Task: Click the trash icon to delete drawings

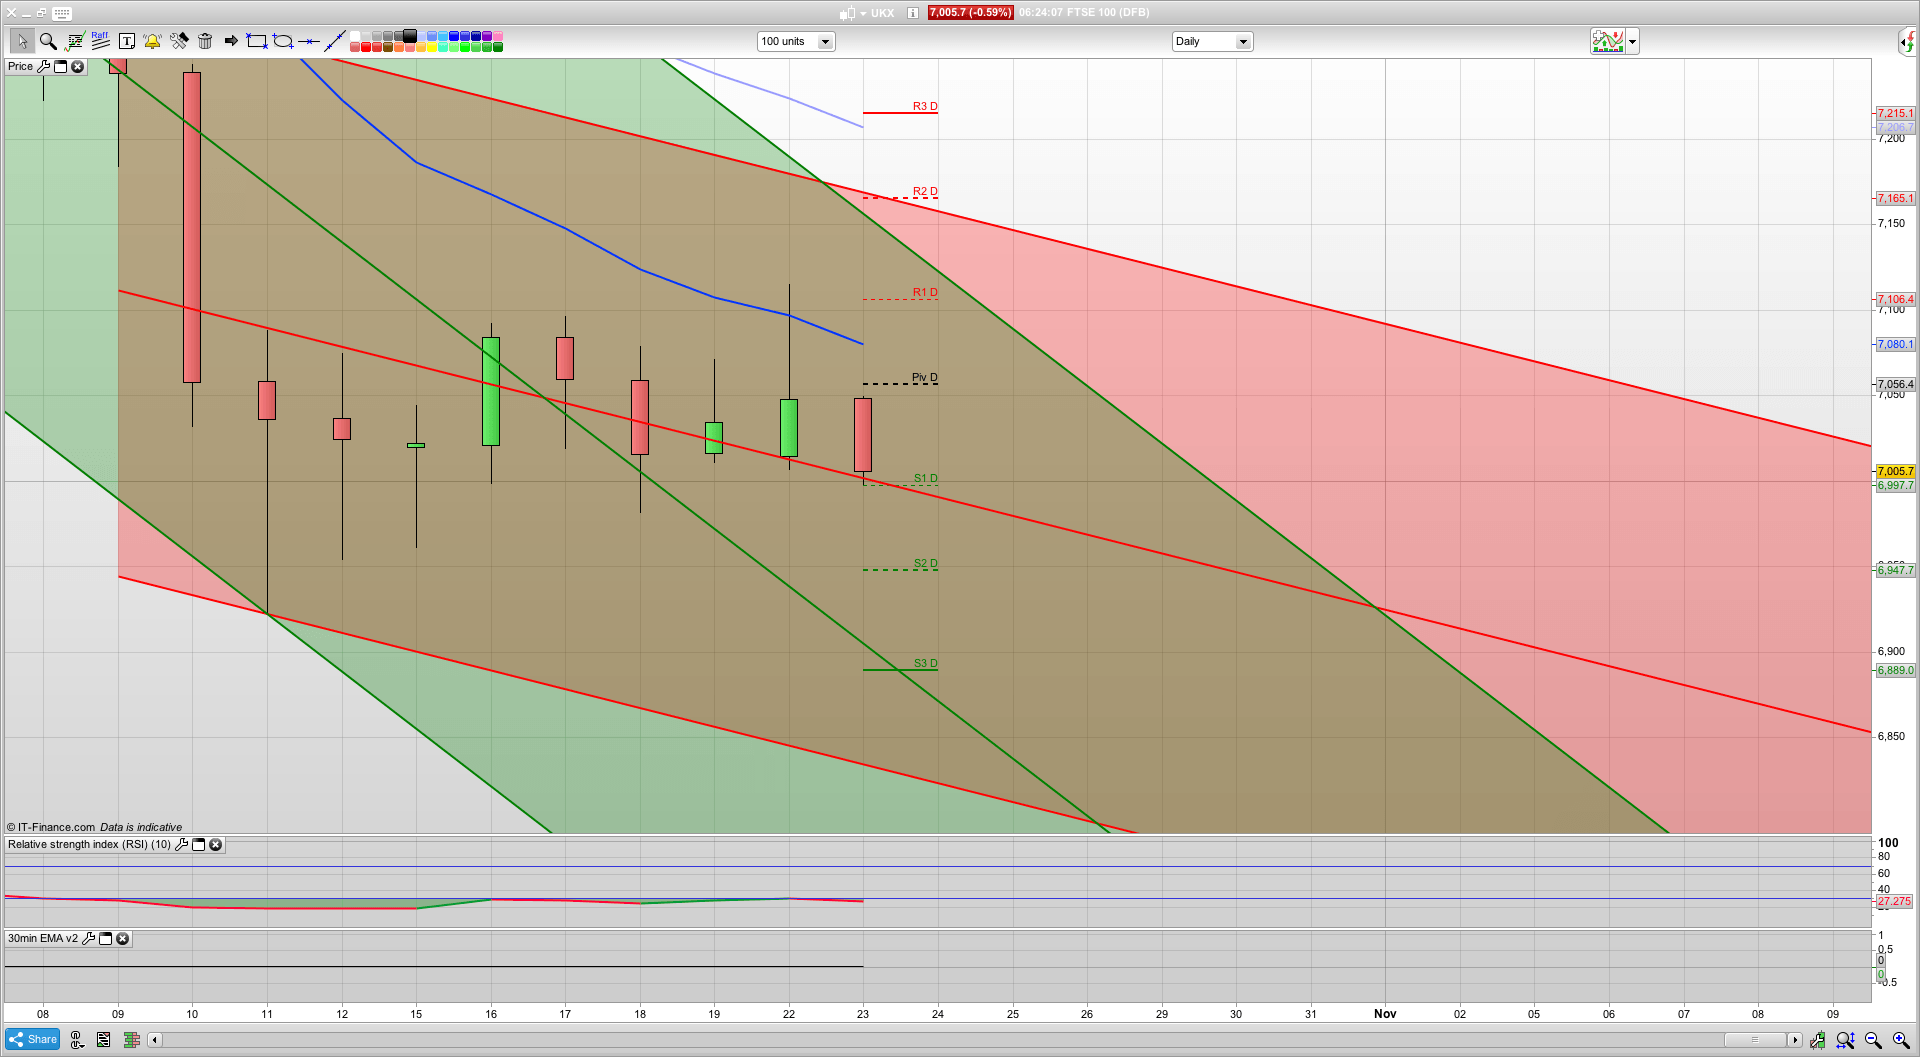Action: [x=204, y=41]
